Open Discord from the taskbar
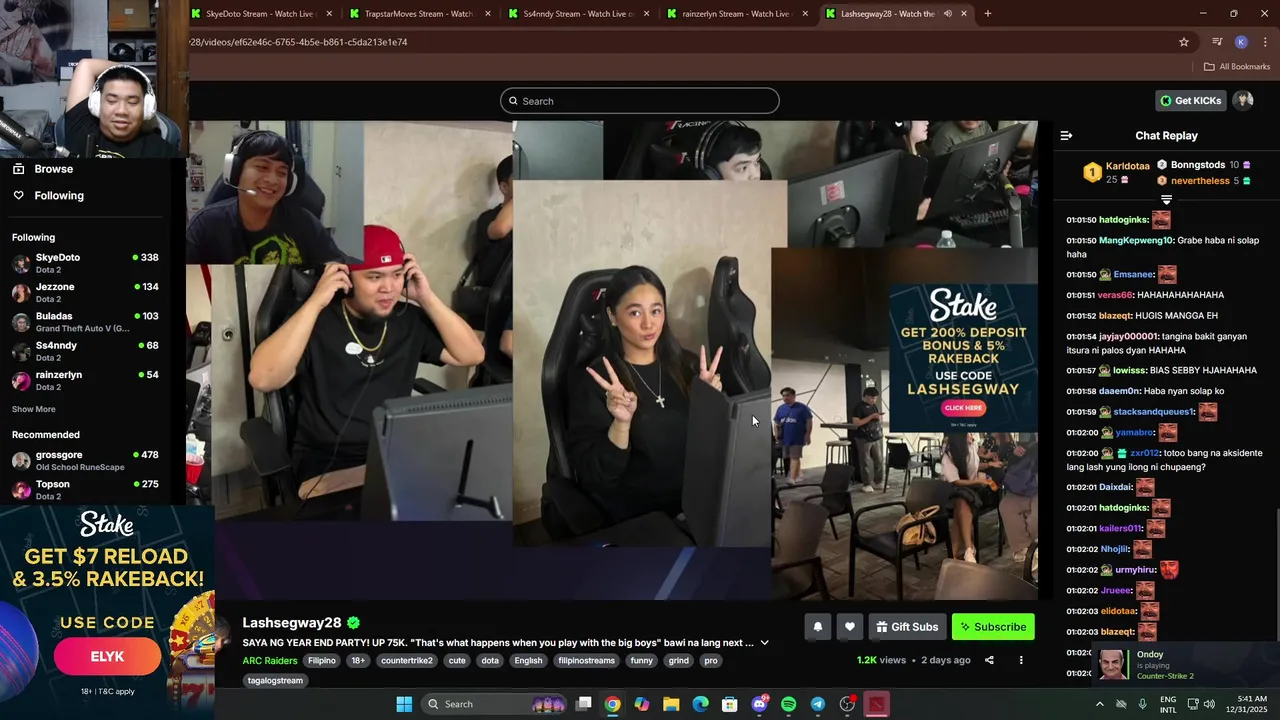The height and width of the screenshot is (720, 1280). point(759,704)
